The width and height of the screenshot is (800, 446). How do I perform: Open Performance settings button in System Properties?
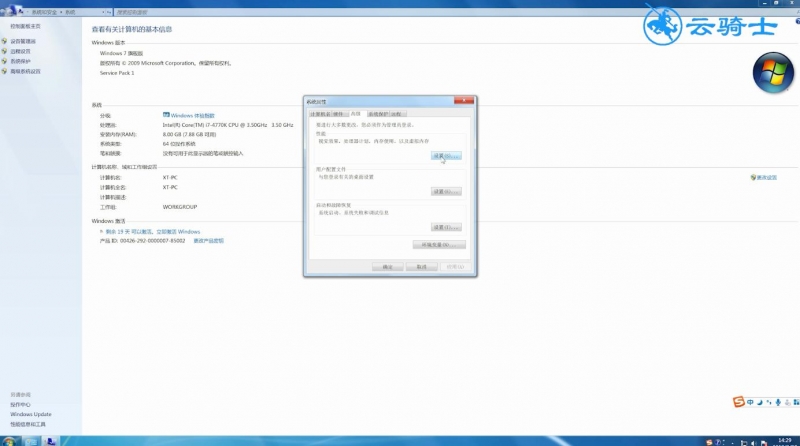pos(446,156)
